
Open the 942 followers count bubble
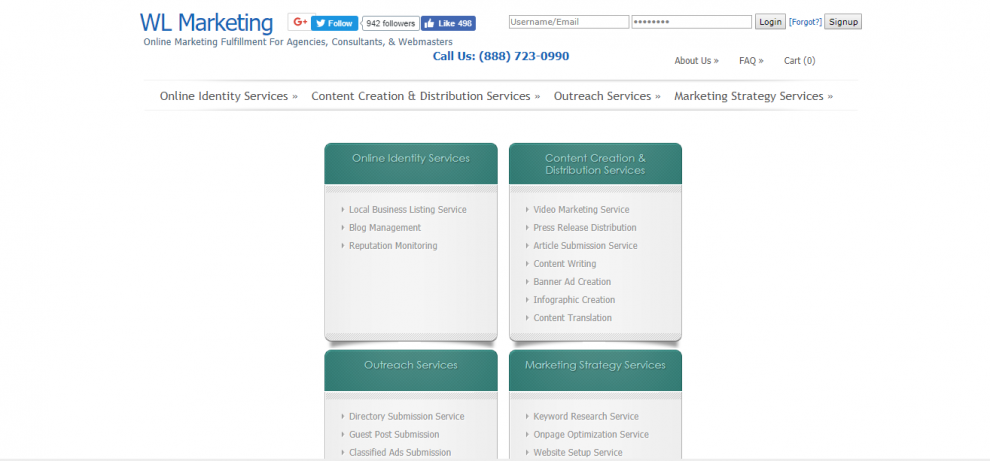tap(389, 23)
